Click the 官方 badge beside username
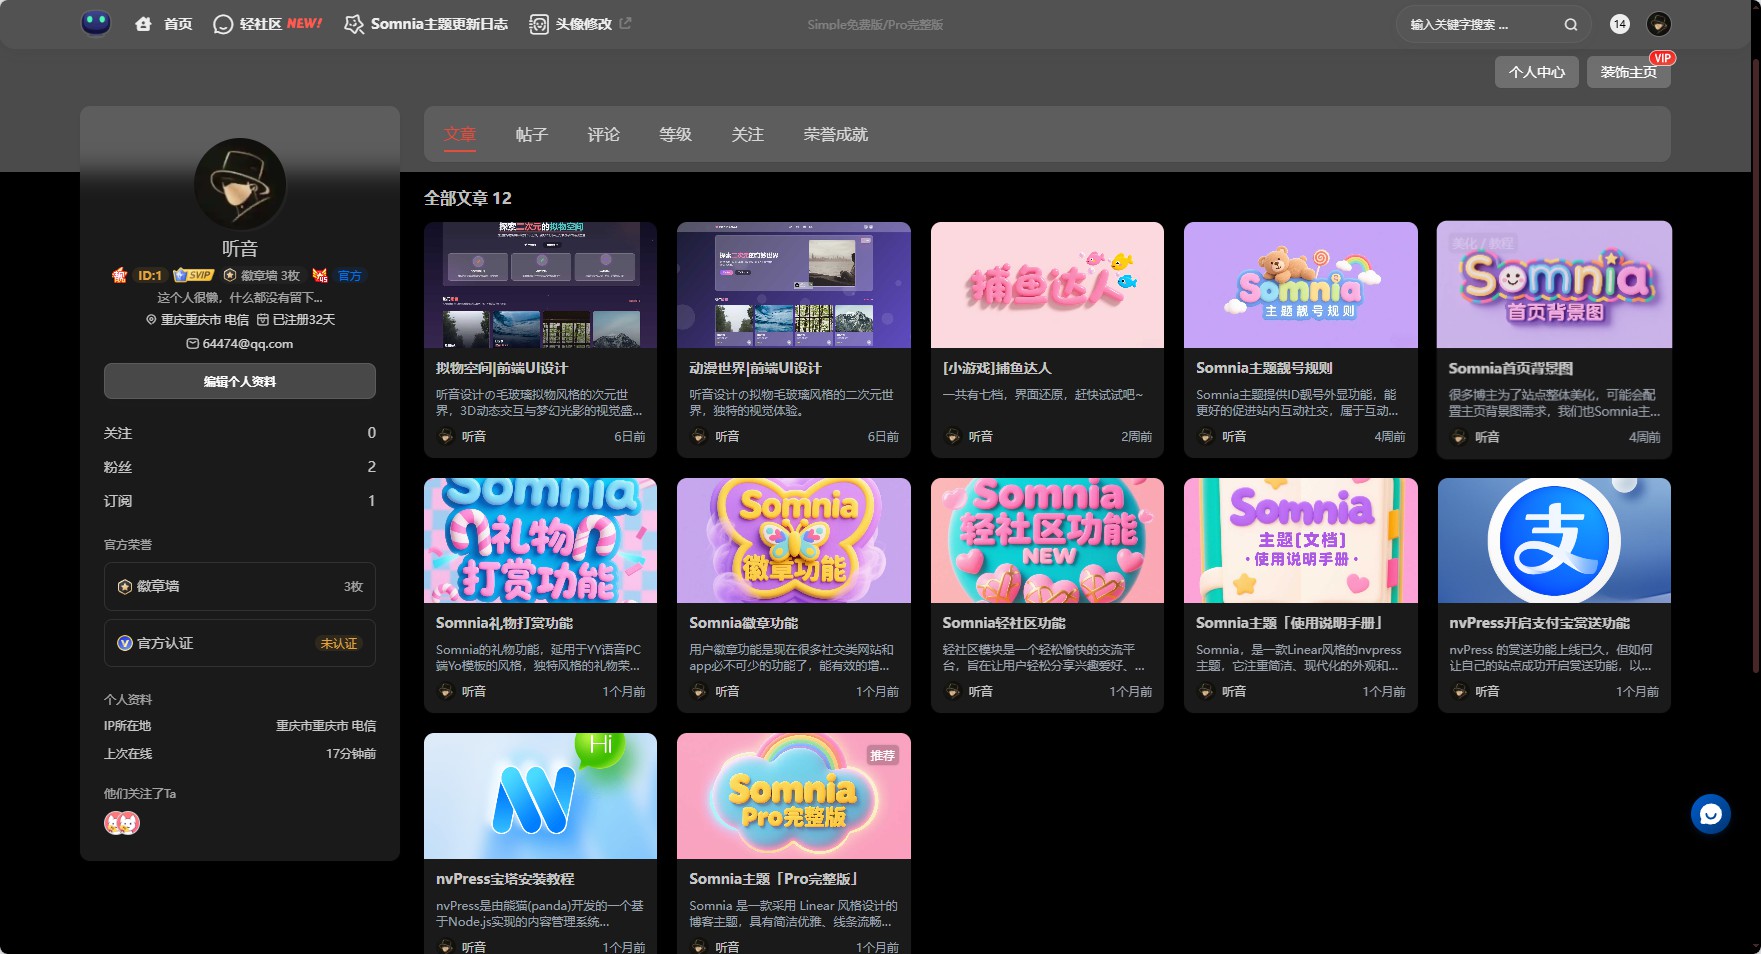Image resolution: width=1761 pixels, height=954 pixels. point(349,275)
